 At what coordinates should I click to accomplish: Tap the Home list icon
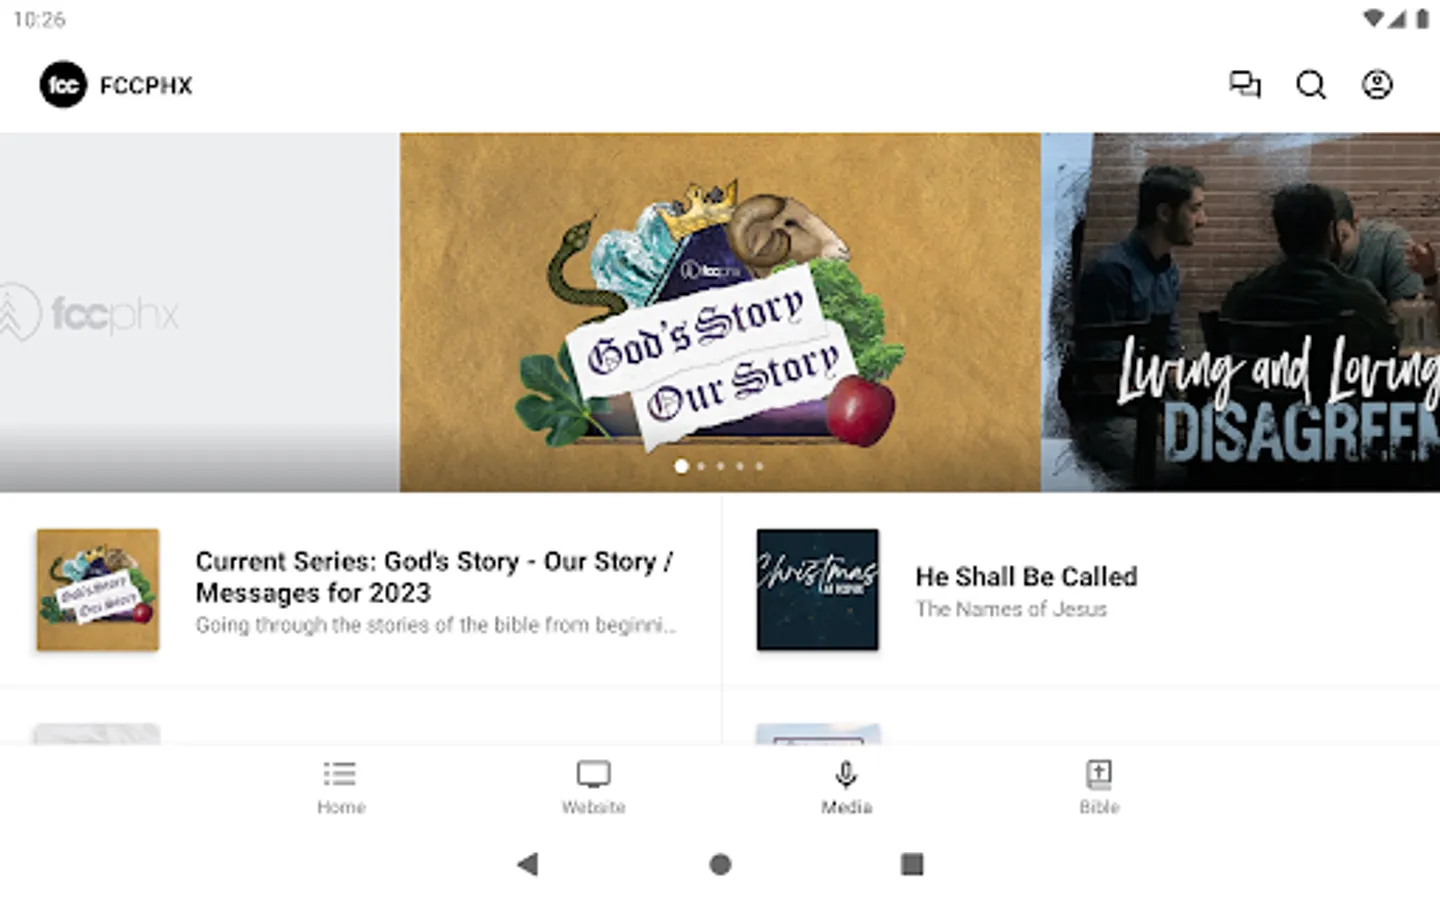tap(340, 774)
